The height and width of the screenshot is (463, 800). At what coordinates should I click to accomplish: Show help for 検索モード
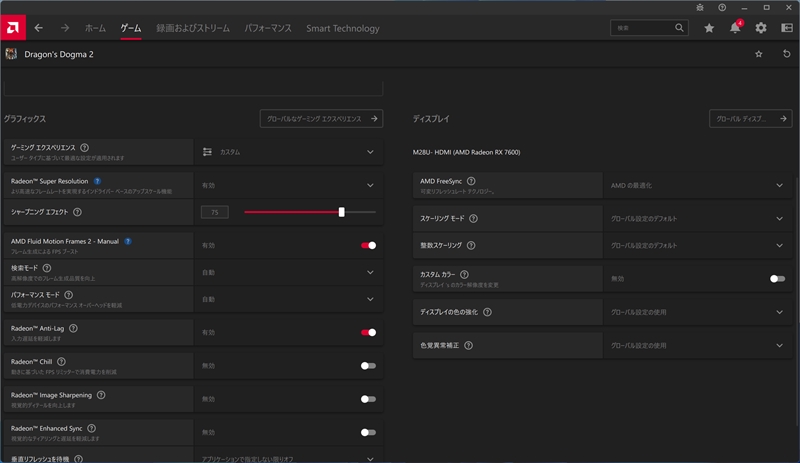tap(47, 268)
